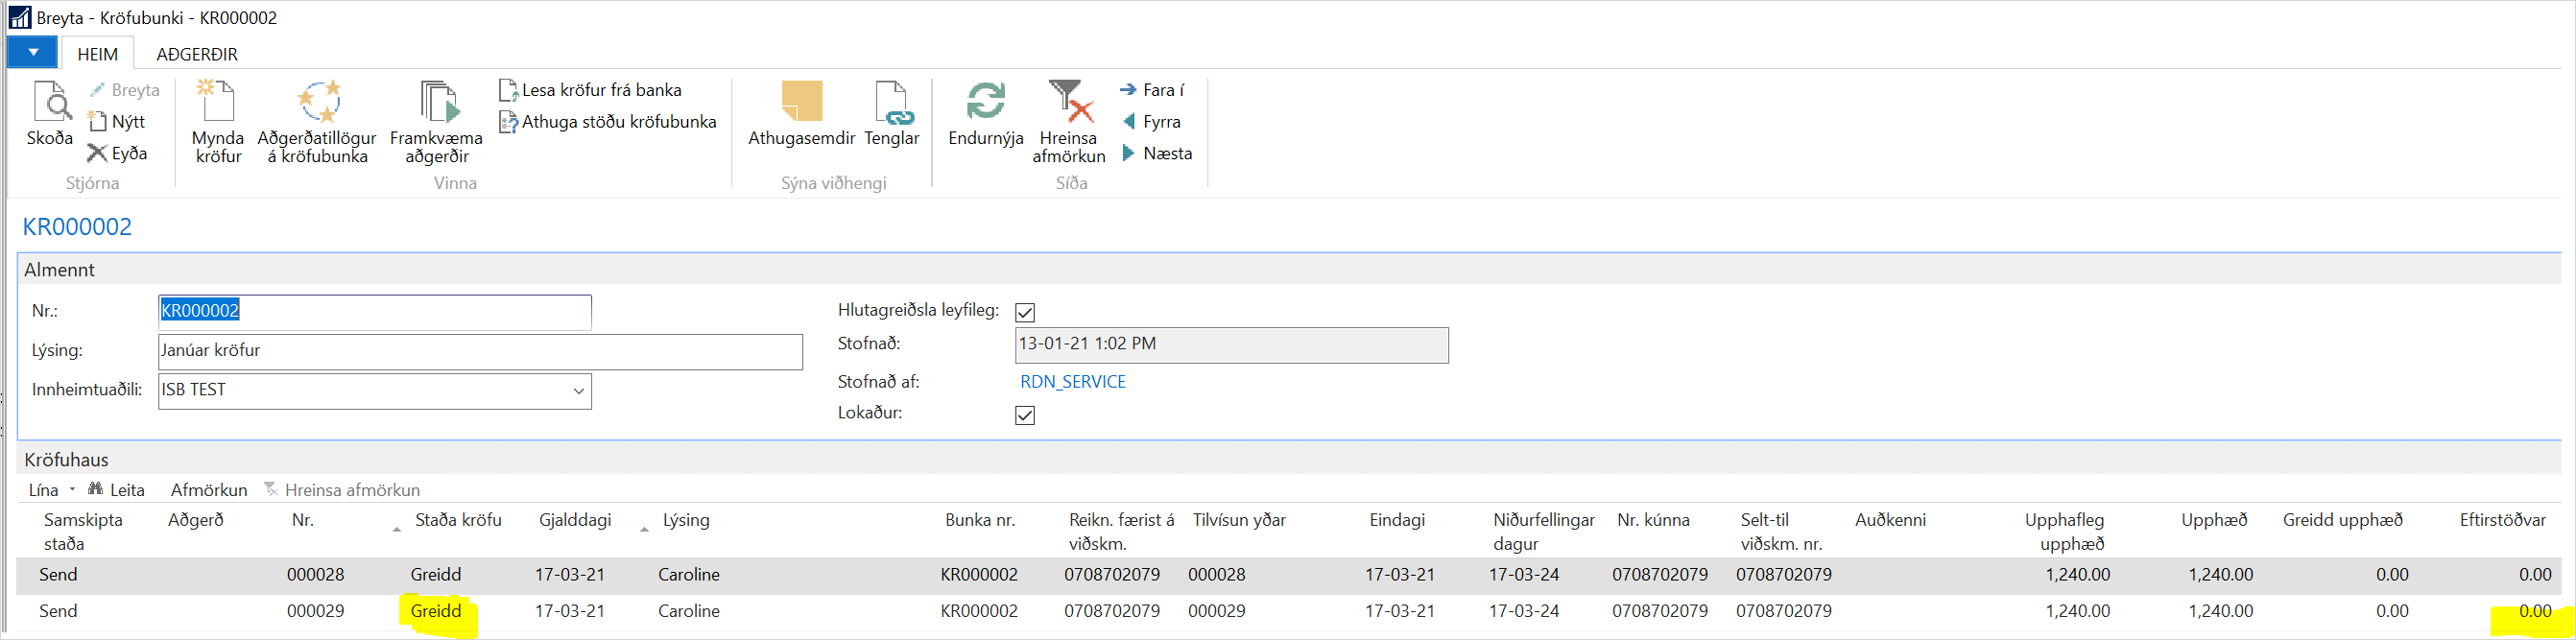This screenshot has width=2576, height=640.
Task: Open the blue application menu dropdown
Action: pyautogui.click(x=33, y=53)
